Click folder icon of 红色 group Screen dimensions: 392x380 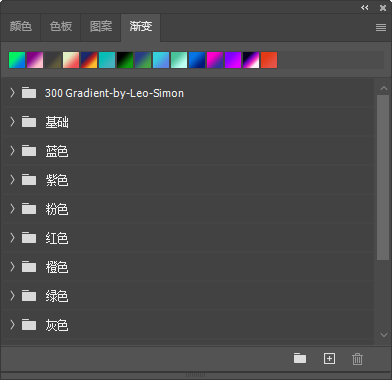click(x=29, y=238)
